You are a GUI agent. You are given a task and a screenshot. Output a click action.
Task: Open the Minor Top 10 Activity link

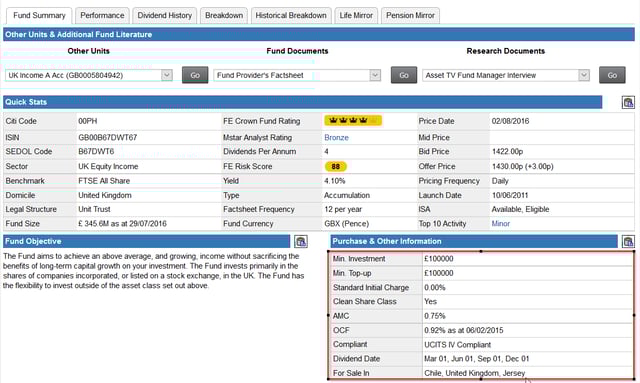[x=501, y=224]
